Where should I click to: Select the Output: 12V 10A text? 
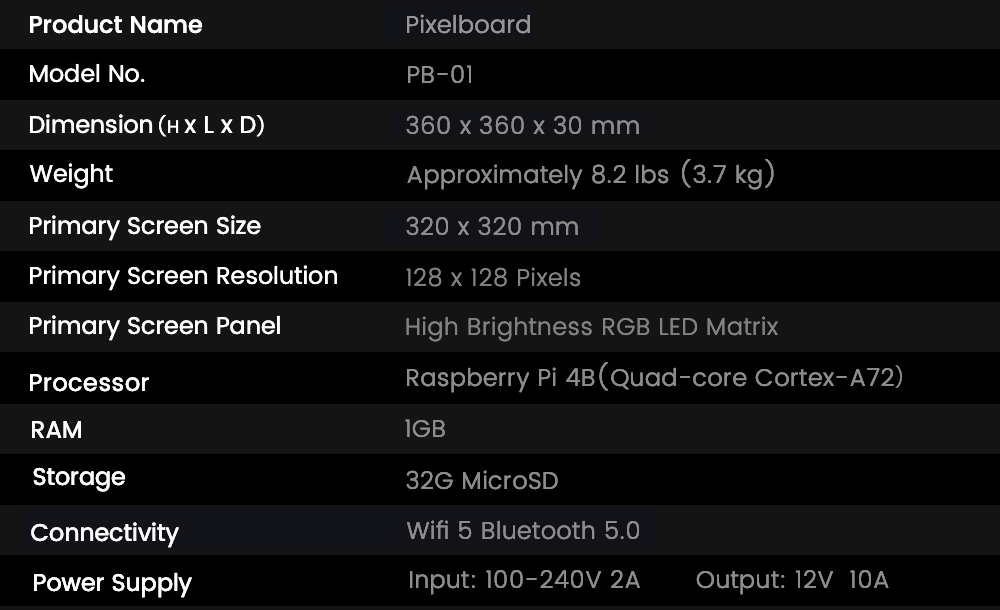[x=792, y=580]
